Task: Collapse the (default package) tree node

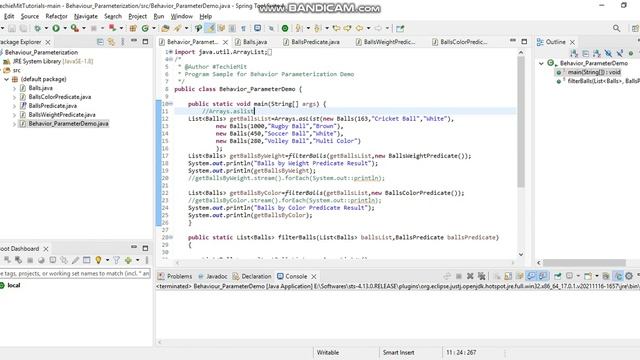Action: [7, 79]
